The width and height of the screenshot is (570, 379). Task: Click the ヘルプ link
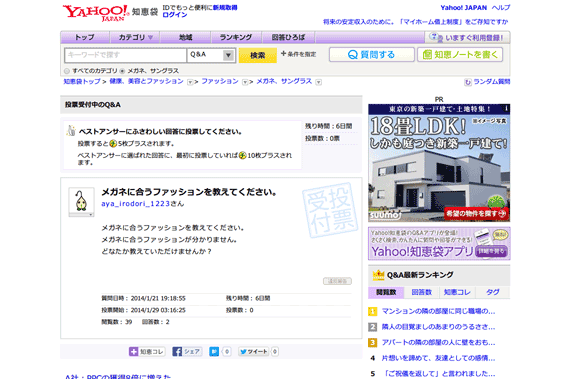501,8
